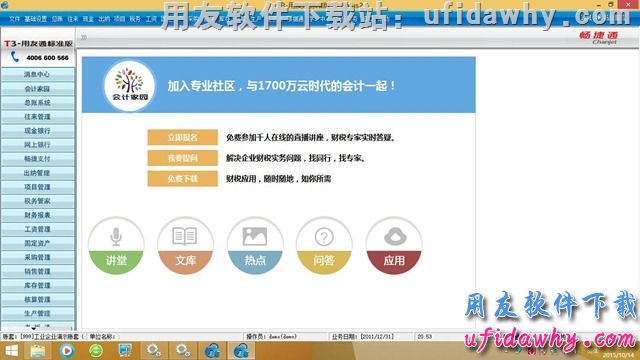640x360 pixels.
Task: Select 工资管理 in the left sidebar
Action: click(x=38, y=229)
